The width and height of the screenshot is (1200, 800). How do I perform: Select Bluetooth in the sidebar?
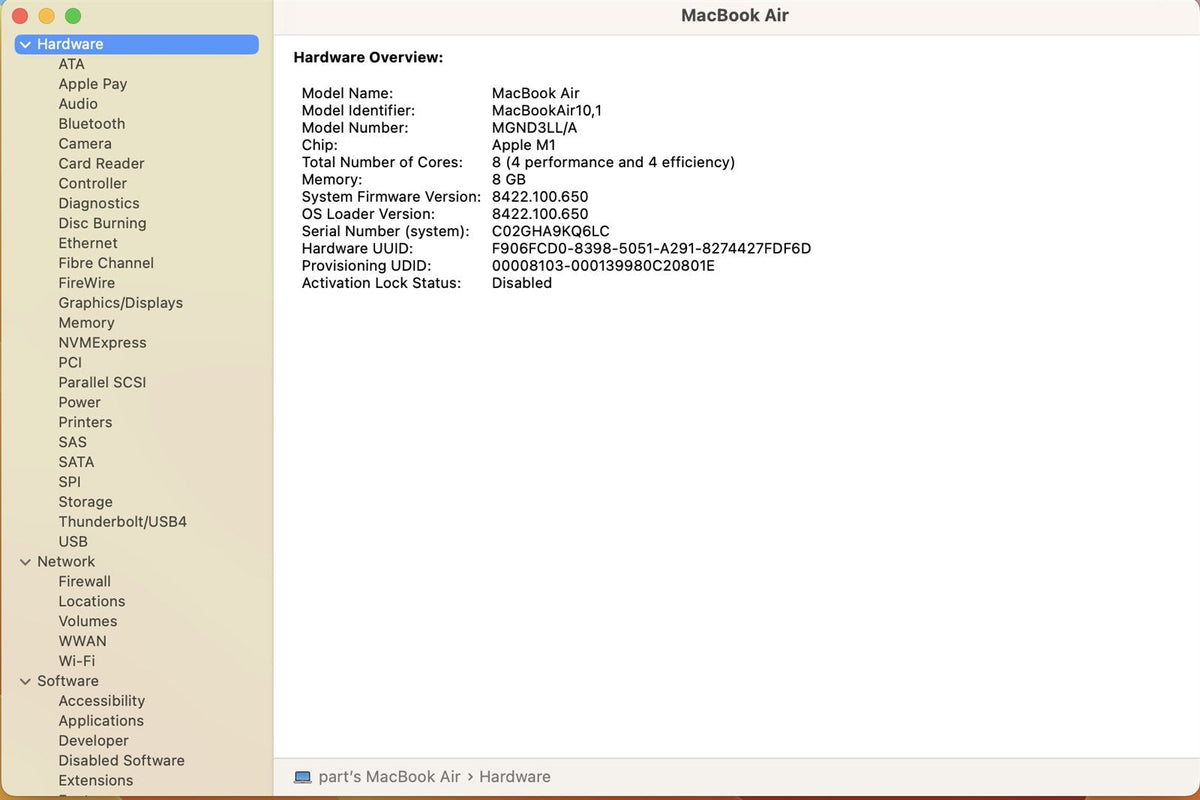coord(92,124)
